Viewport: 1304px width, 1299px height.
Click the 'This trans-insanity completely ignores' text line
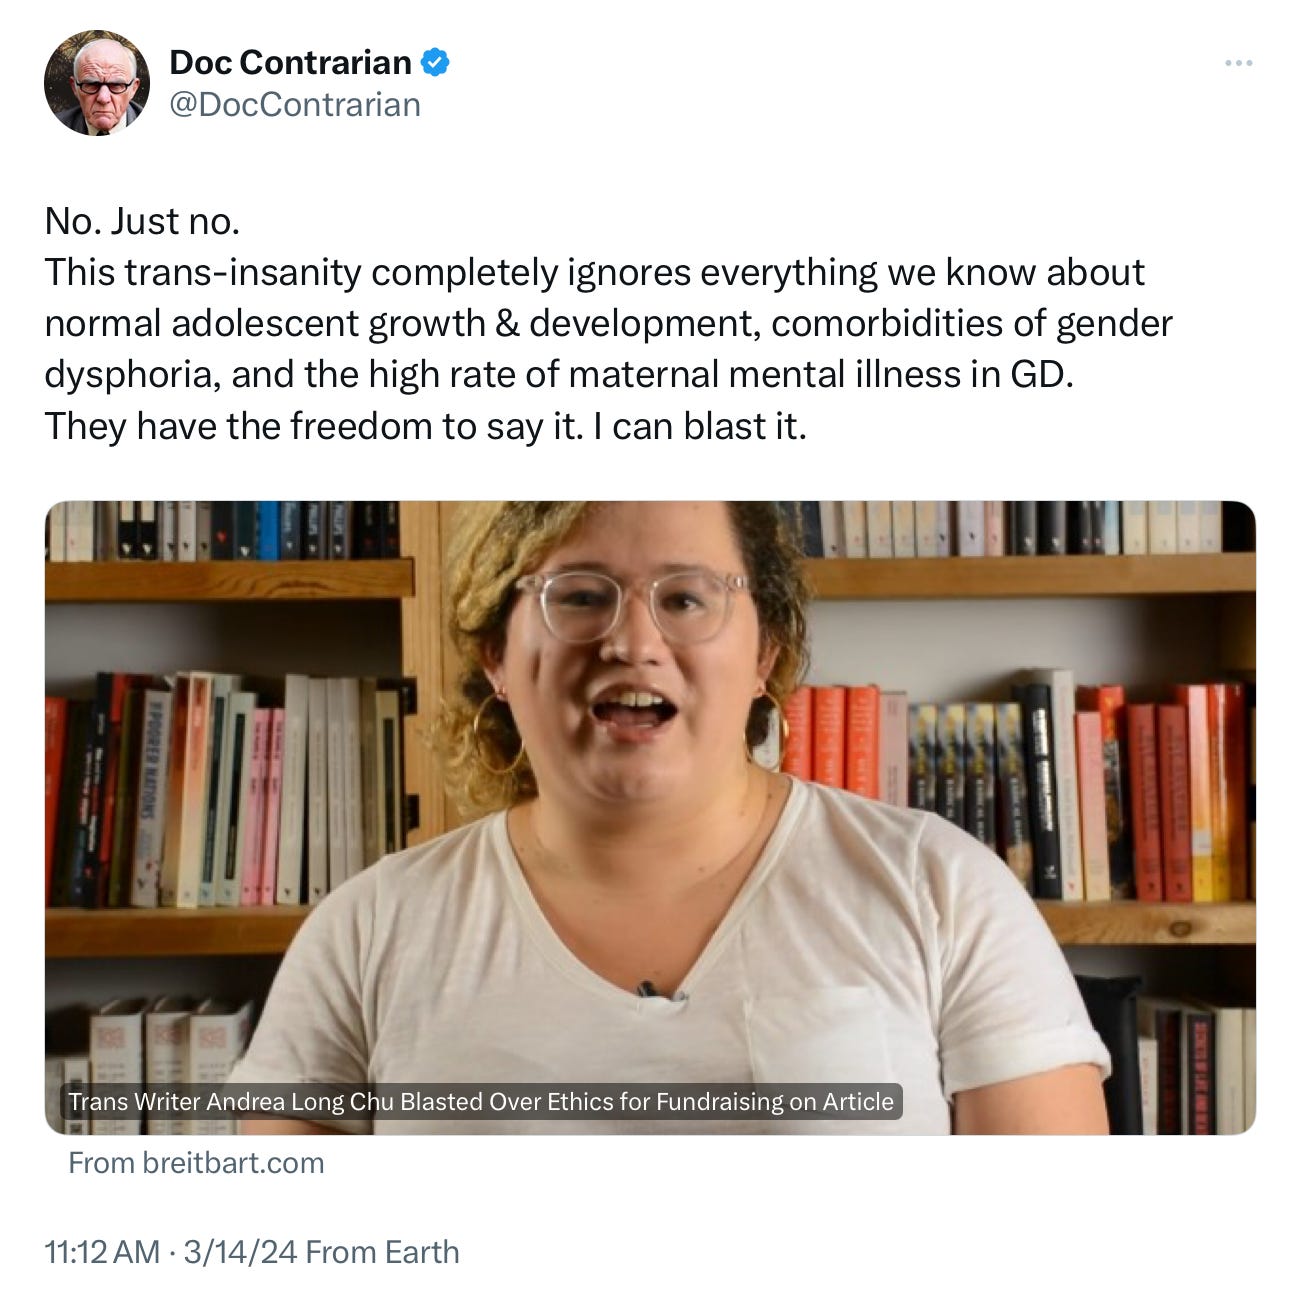pyautogui.click(x=595, y=272)
